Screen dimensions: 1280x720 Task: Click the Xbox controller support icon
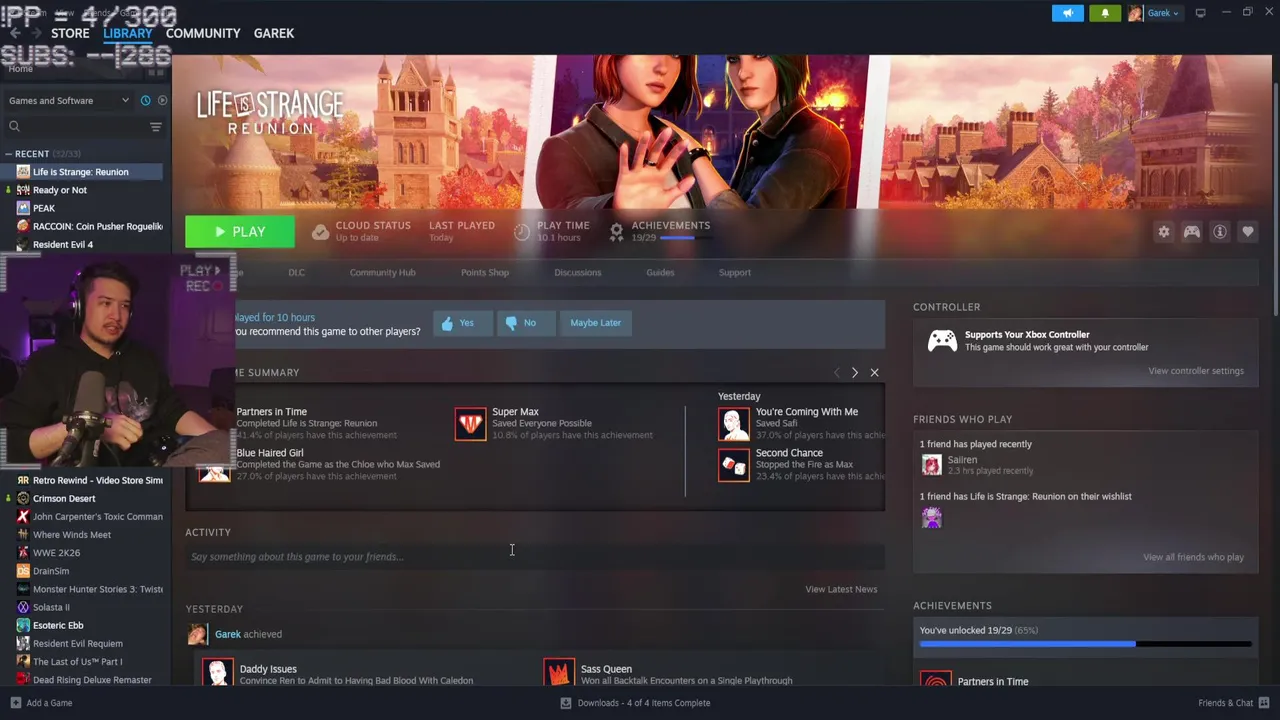[942, 341]
